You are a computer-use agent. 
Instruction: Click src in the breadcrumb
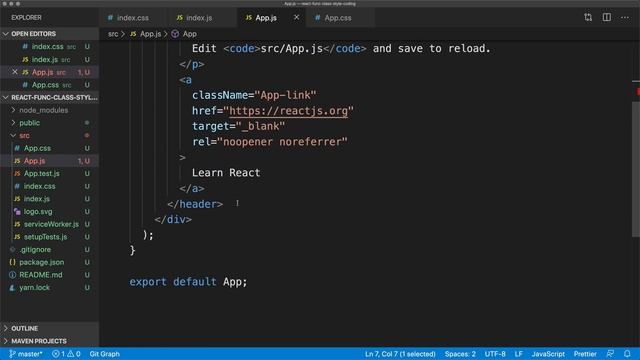click(113, 34)
